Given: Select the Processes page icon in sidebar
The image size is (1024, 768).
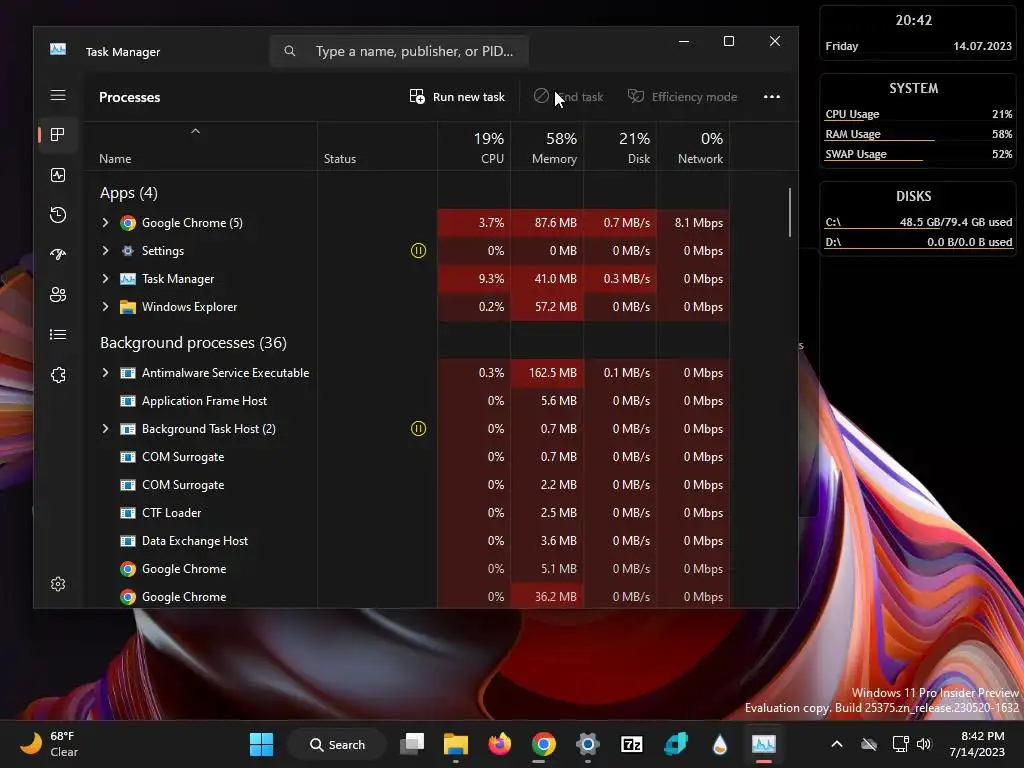Looking at the screenshot, I should click(58, 135).
